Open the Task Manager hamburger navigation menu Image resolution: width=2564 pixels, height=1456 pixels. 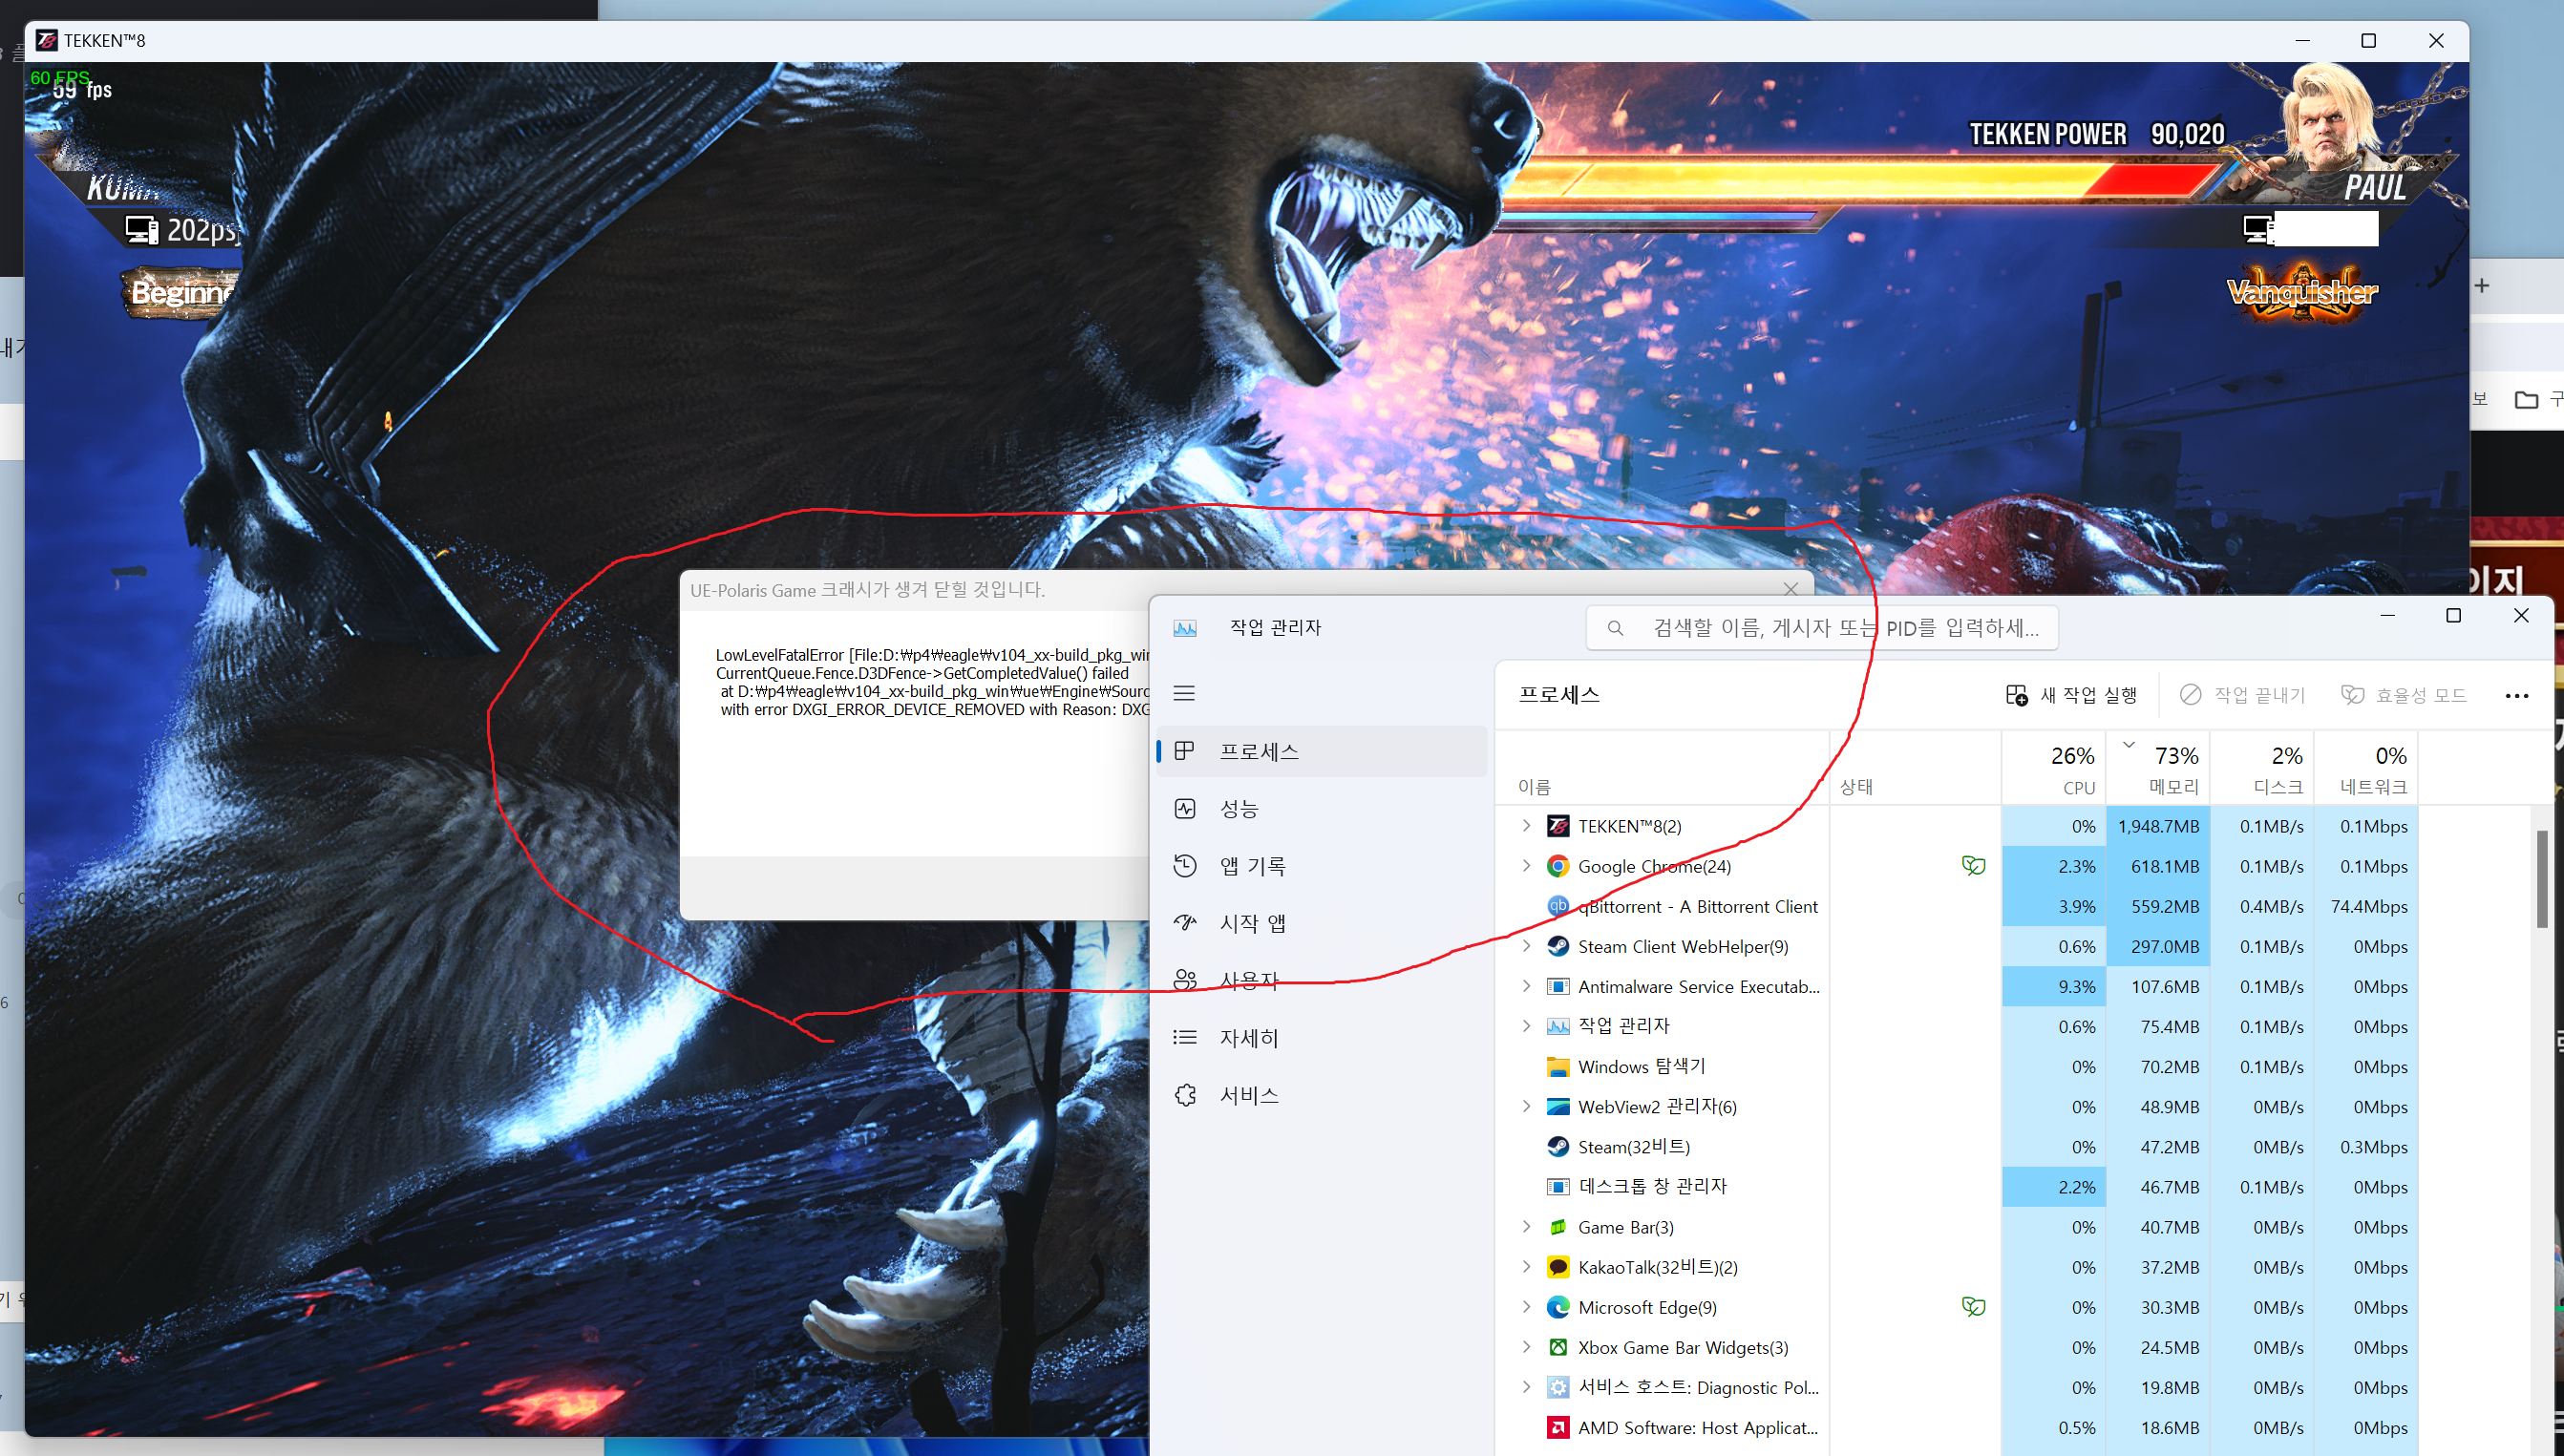[1184, 693]
